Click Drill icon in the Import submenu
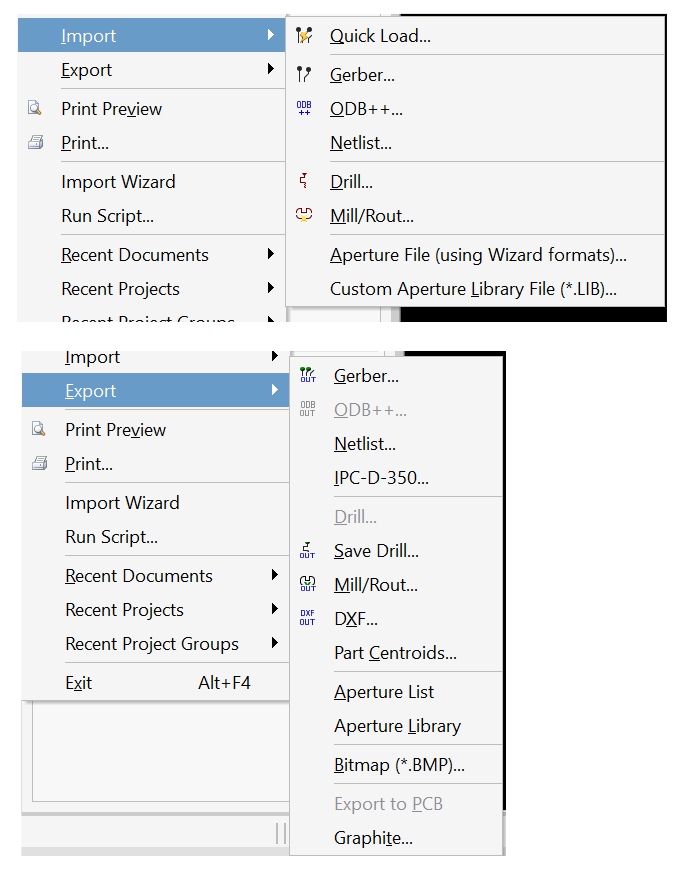This screenshot has height=875, width=681. (x=304, y=181)
